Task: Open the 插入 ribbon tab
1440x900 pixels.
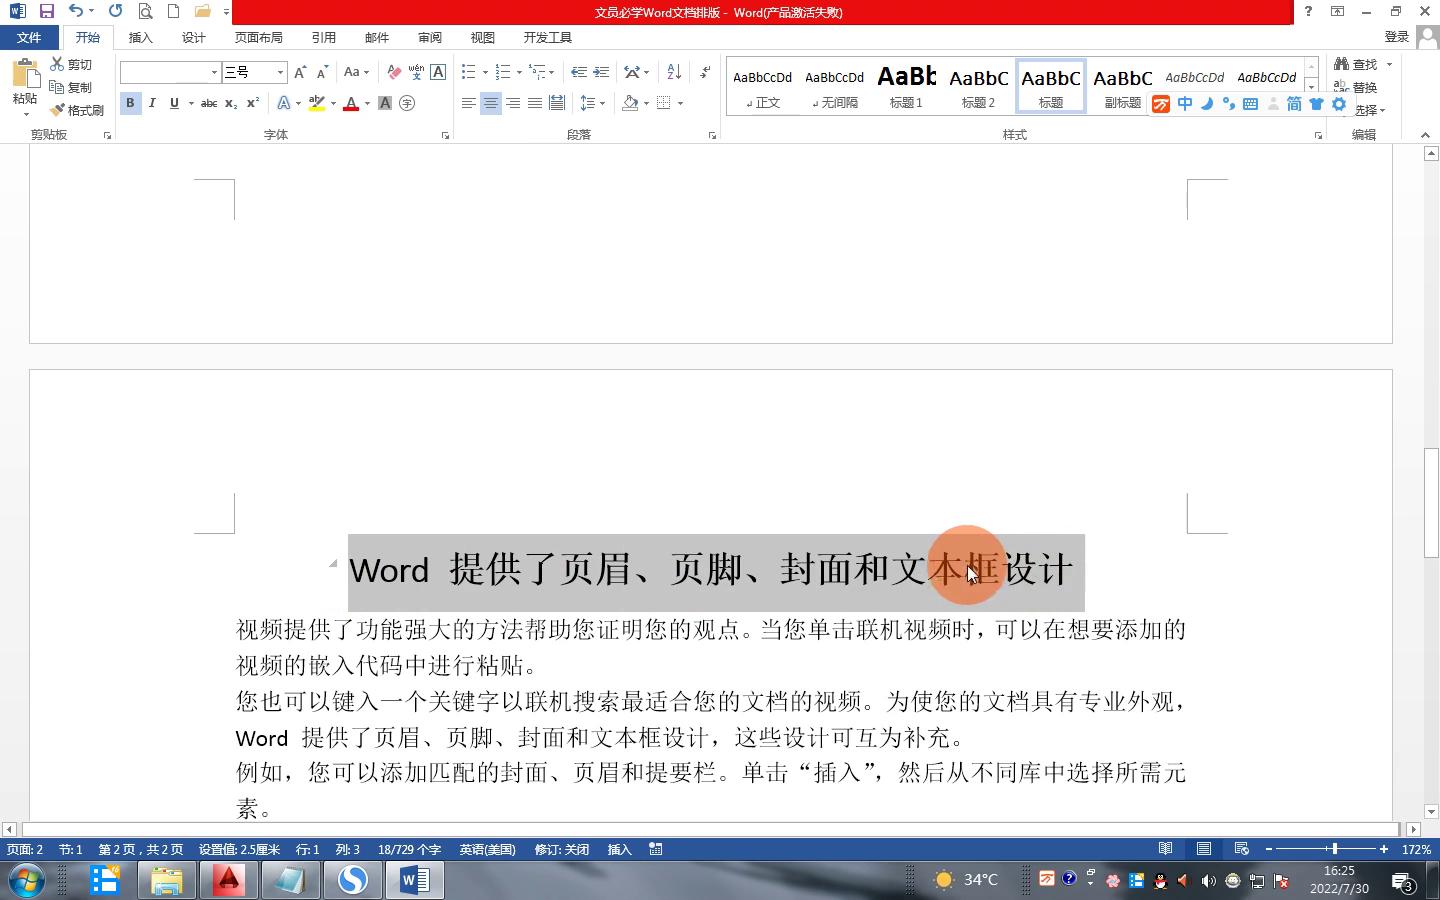Action: click(x=140, y=37)
